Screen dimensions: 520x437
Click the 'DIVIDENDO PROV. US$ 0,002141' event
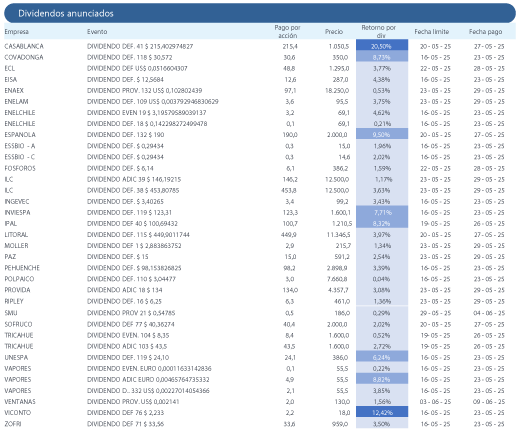point(133,402)
